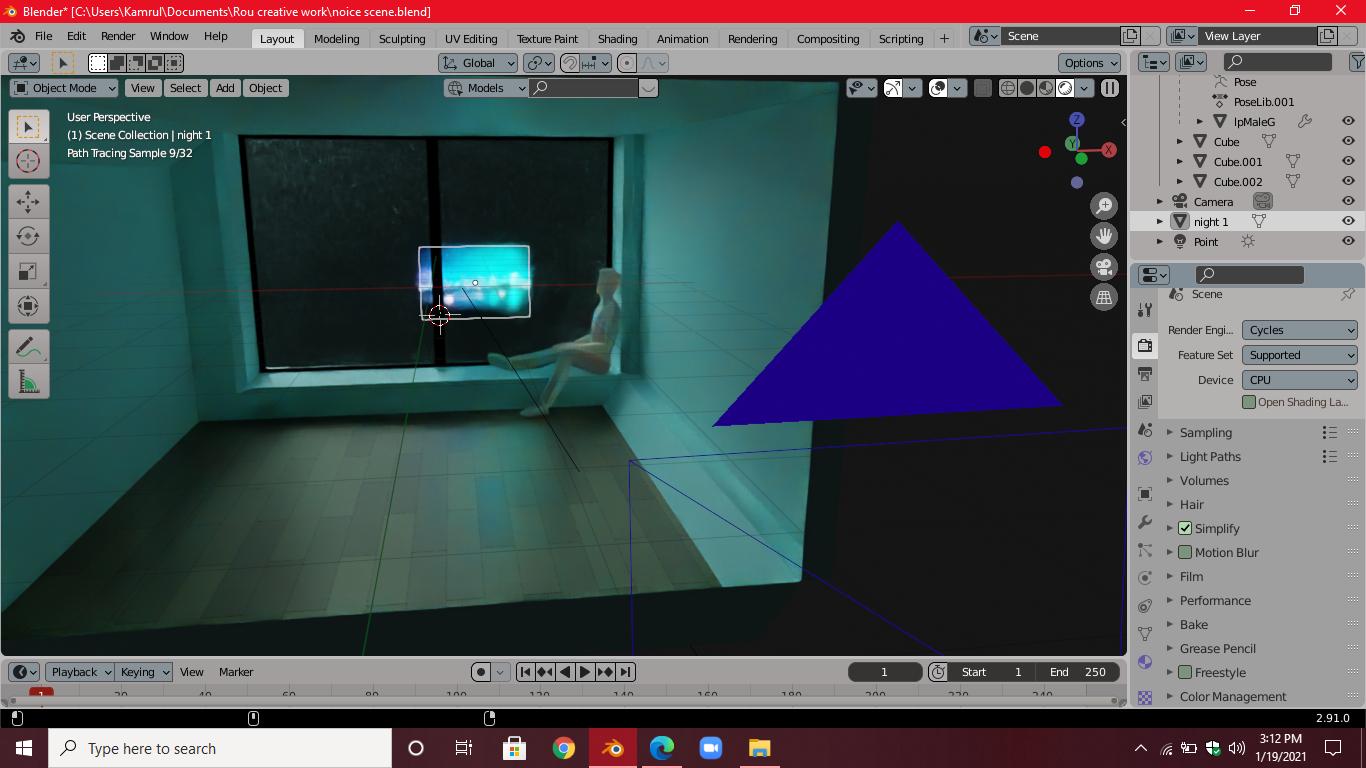The width and height of the screenshot is (1366, 768).
Task: Open the Modifiers wrench properties tab
Action: 1145,522
